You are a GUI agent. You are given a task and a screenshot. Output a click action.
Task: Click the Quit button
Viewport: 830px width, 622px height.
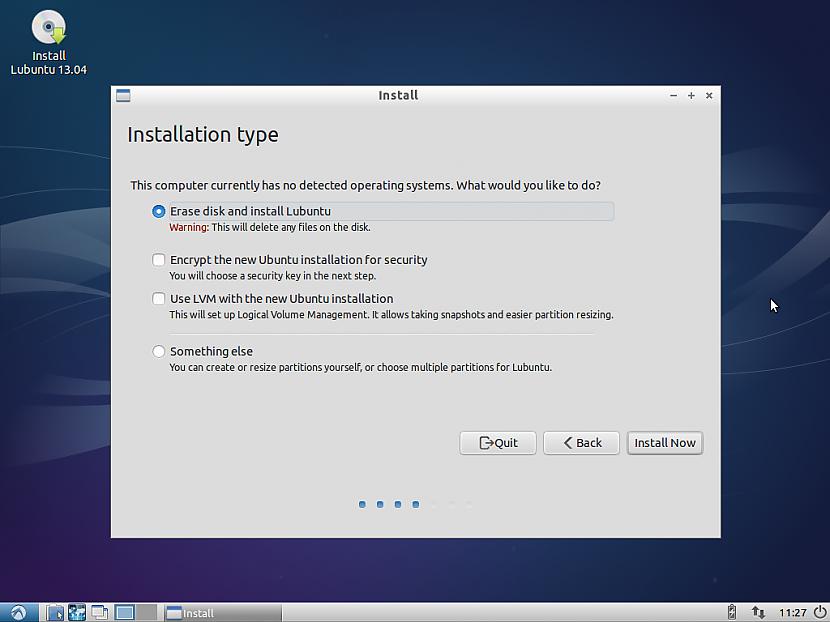(x=498, y=443)
